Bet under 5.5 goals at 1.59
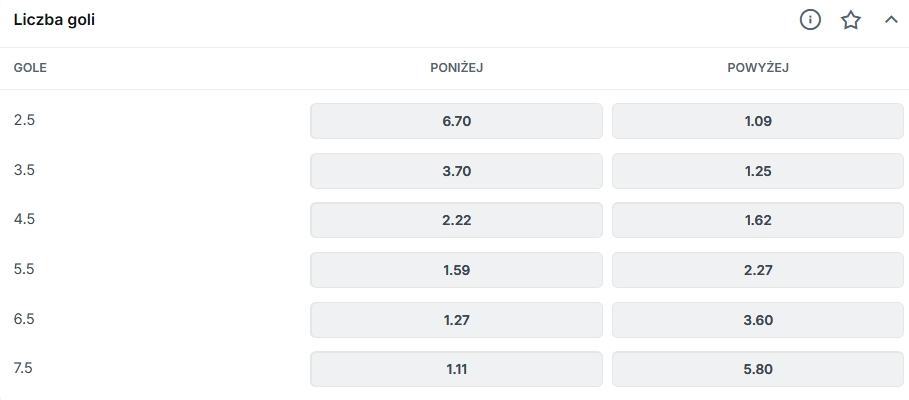This screenshot has width=909, height=400. [x=456, y=270]
